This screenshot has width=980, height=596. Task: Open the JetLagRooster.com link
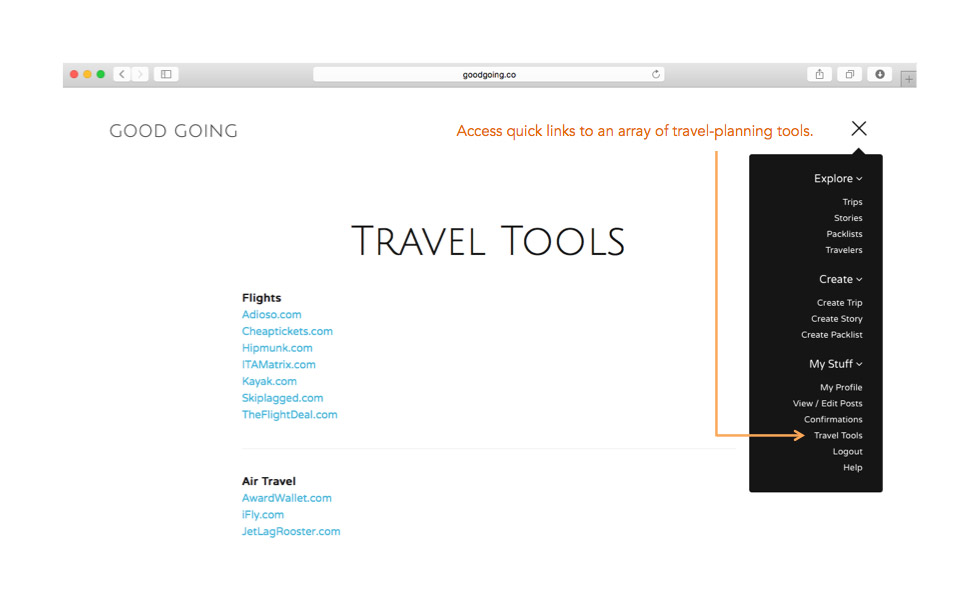(291, 532)
